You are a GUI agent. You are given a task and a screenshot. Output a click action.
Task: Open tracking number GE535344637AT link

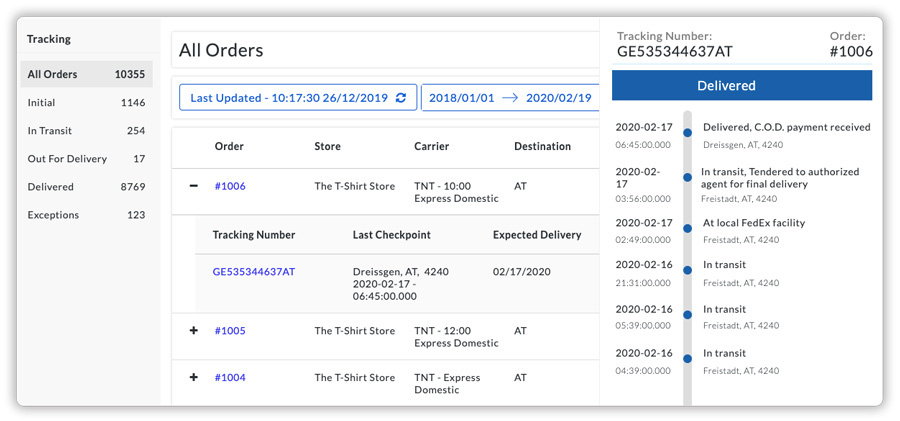coord(254,272)
